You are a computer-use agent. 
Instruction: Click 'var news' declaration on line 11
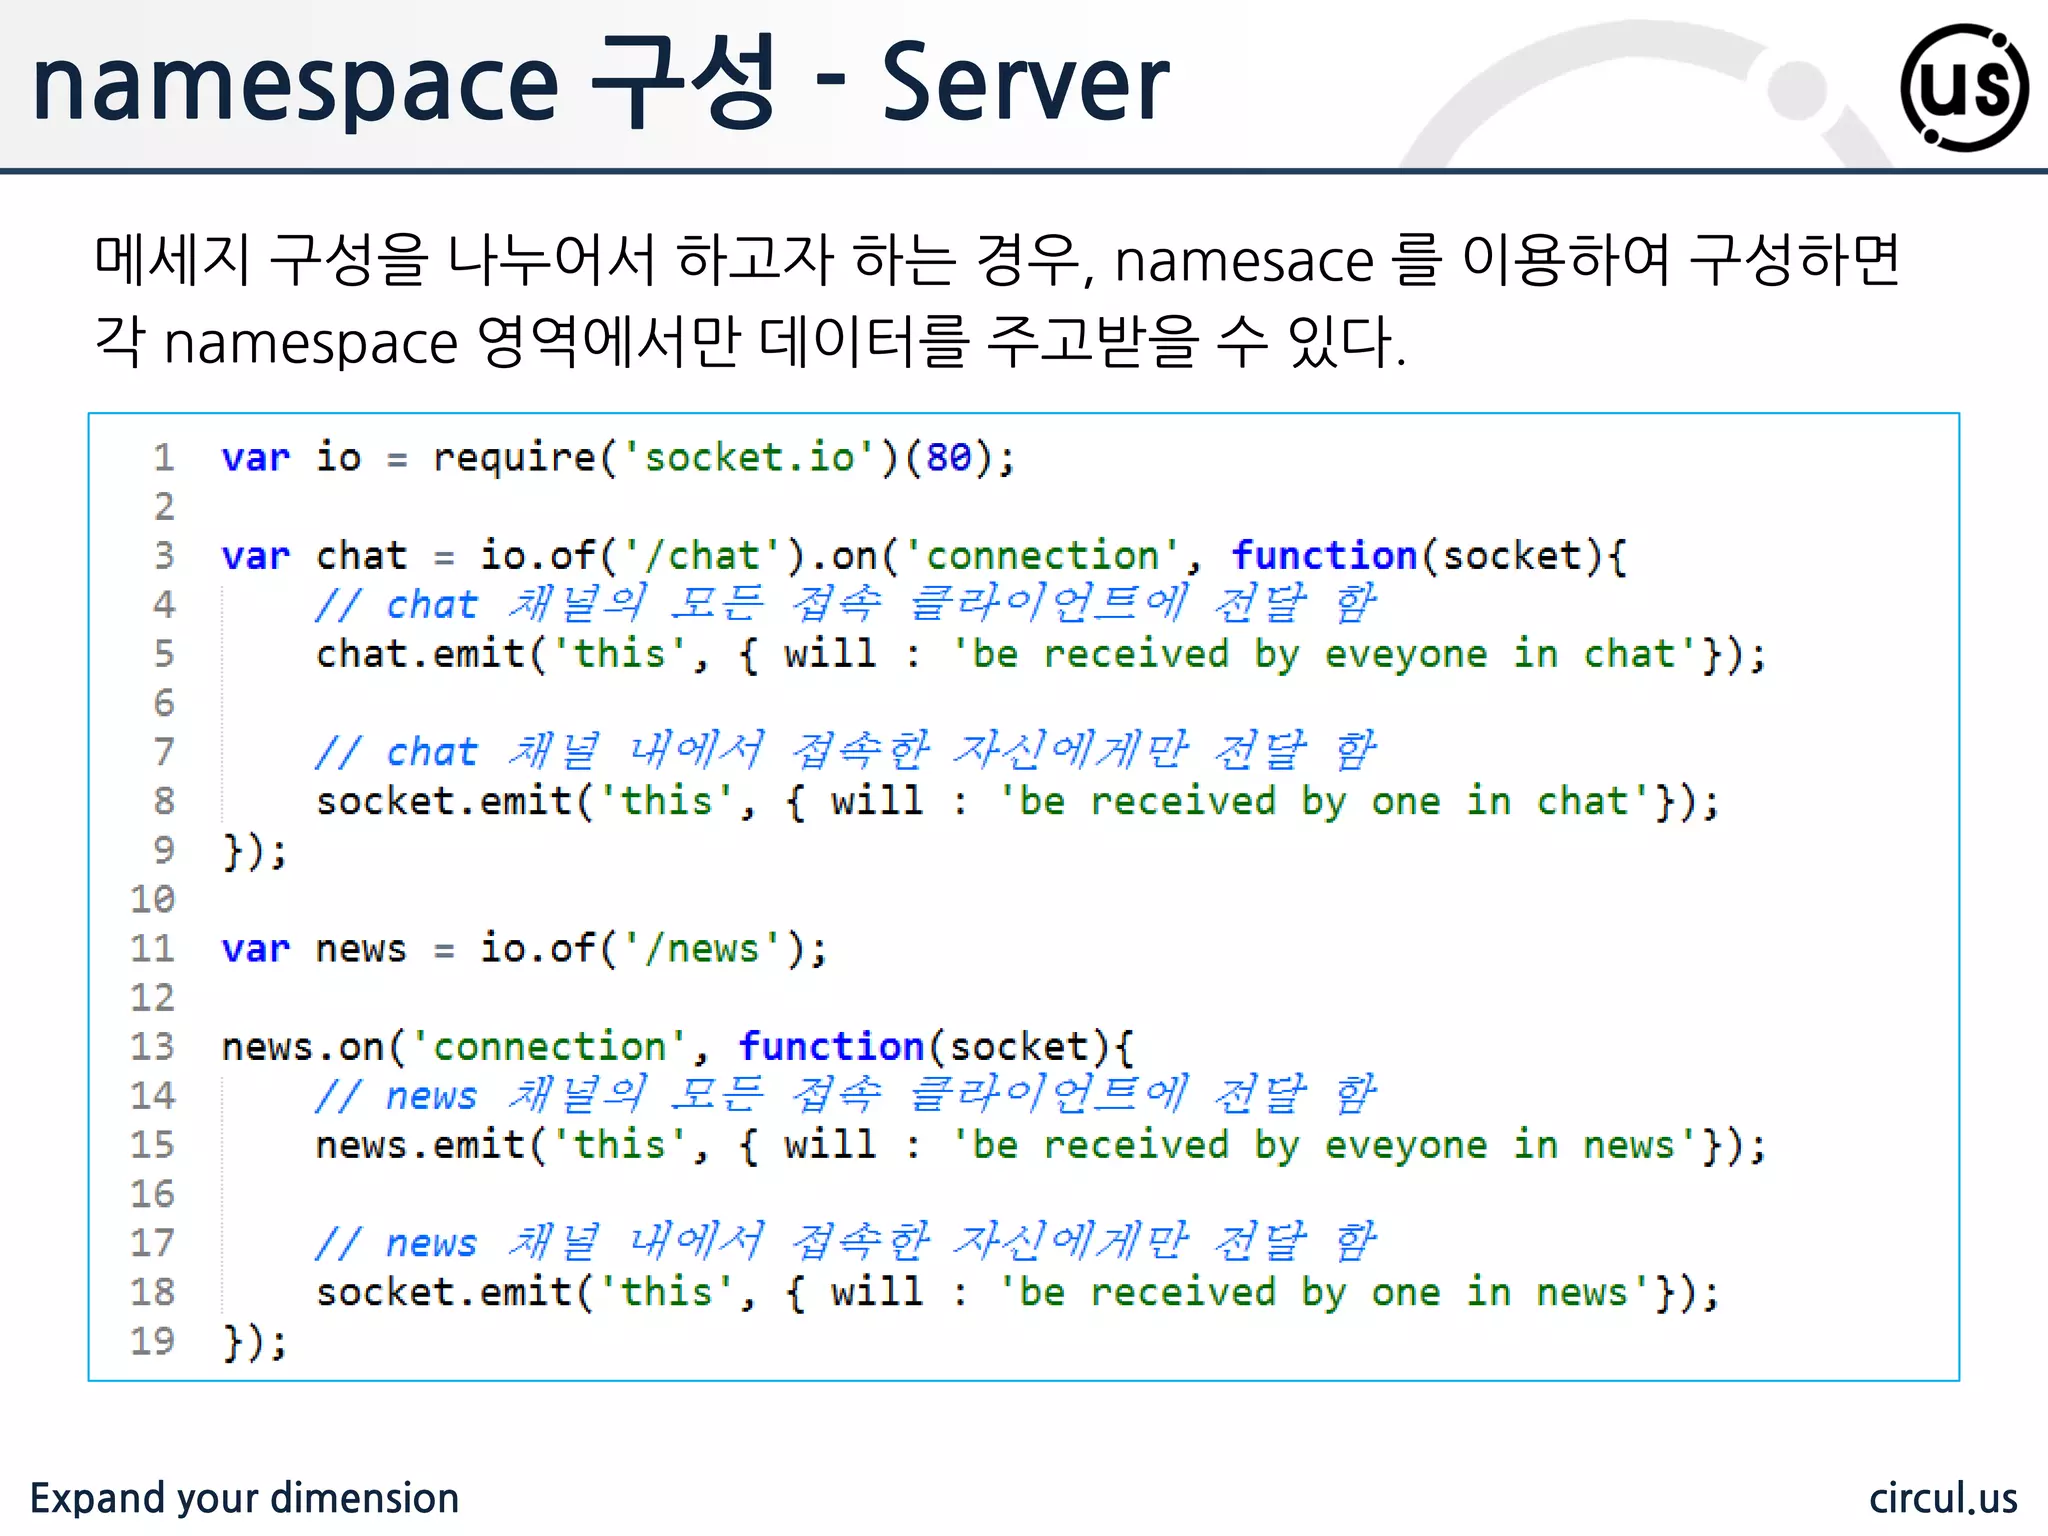click(313, 948)
